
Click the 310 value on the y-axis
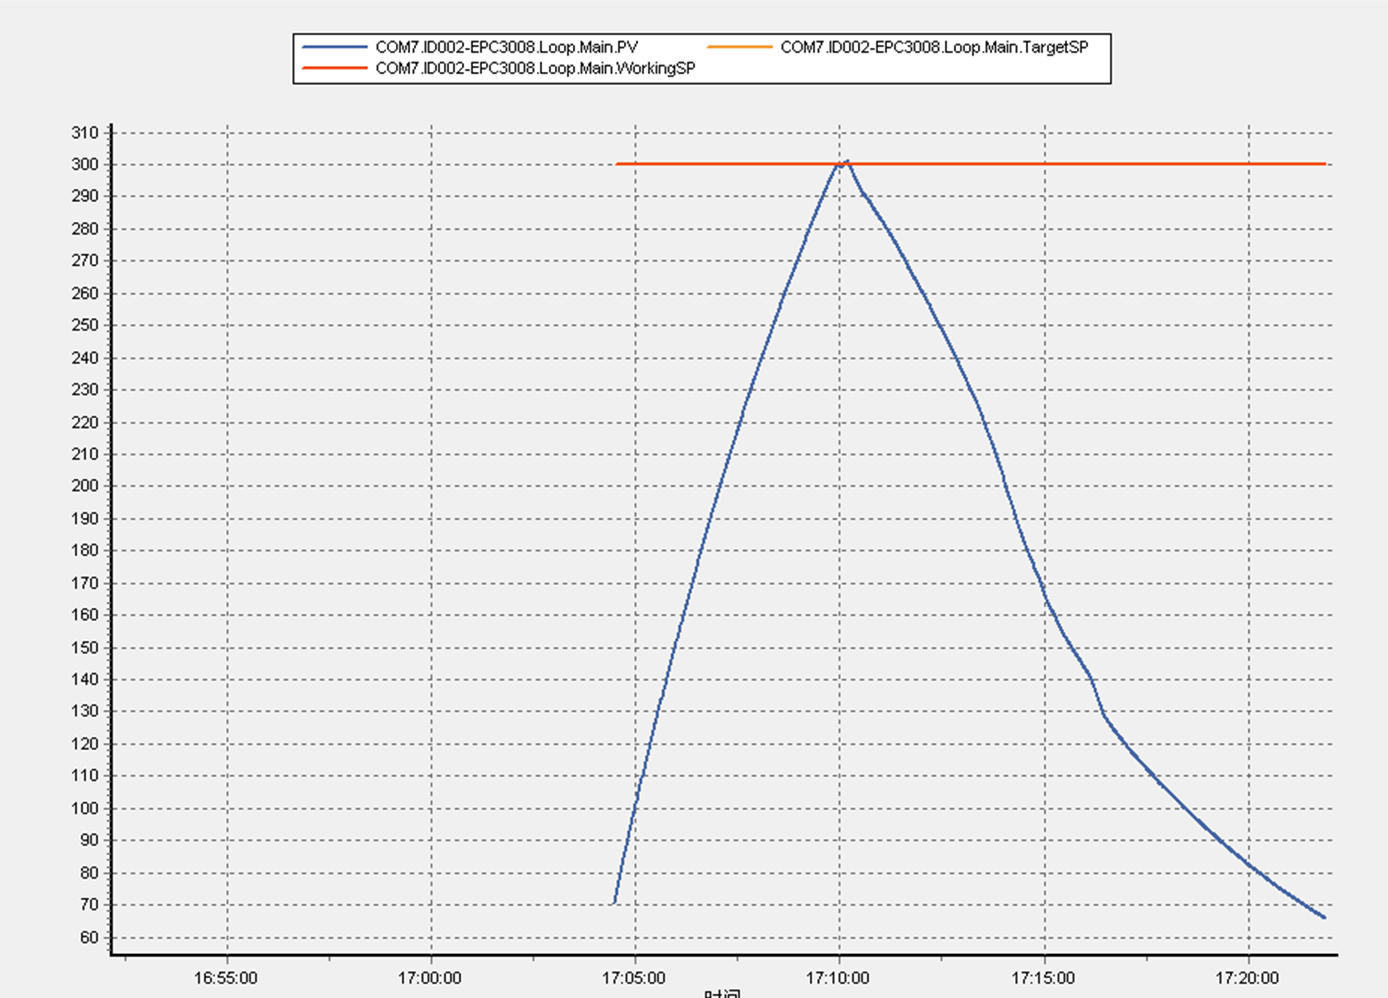click(85, 132)
